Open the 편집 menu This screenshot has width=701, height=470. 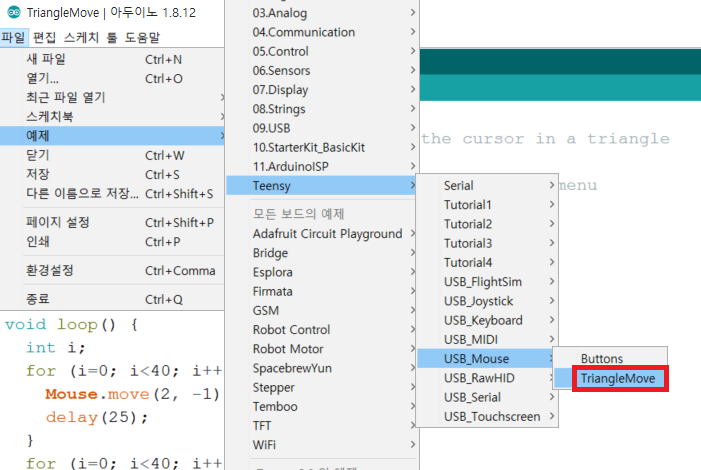tap(44, 37)
